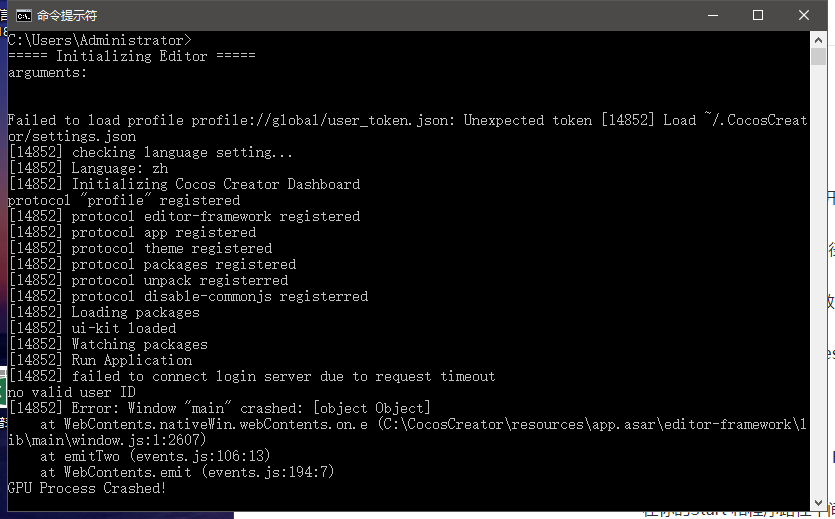
Task: Minimize the Command Prompt window
Action: (713, 15)
